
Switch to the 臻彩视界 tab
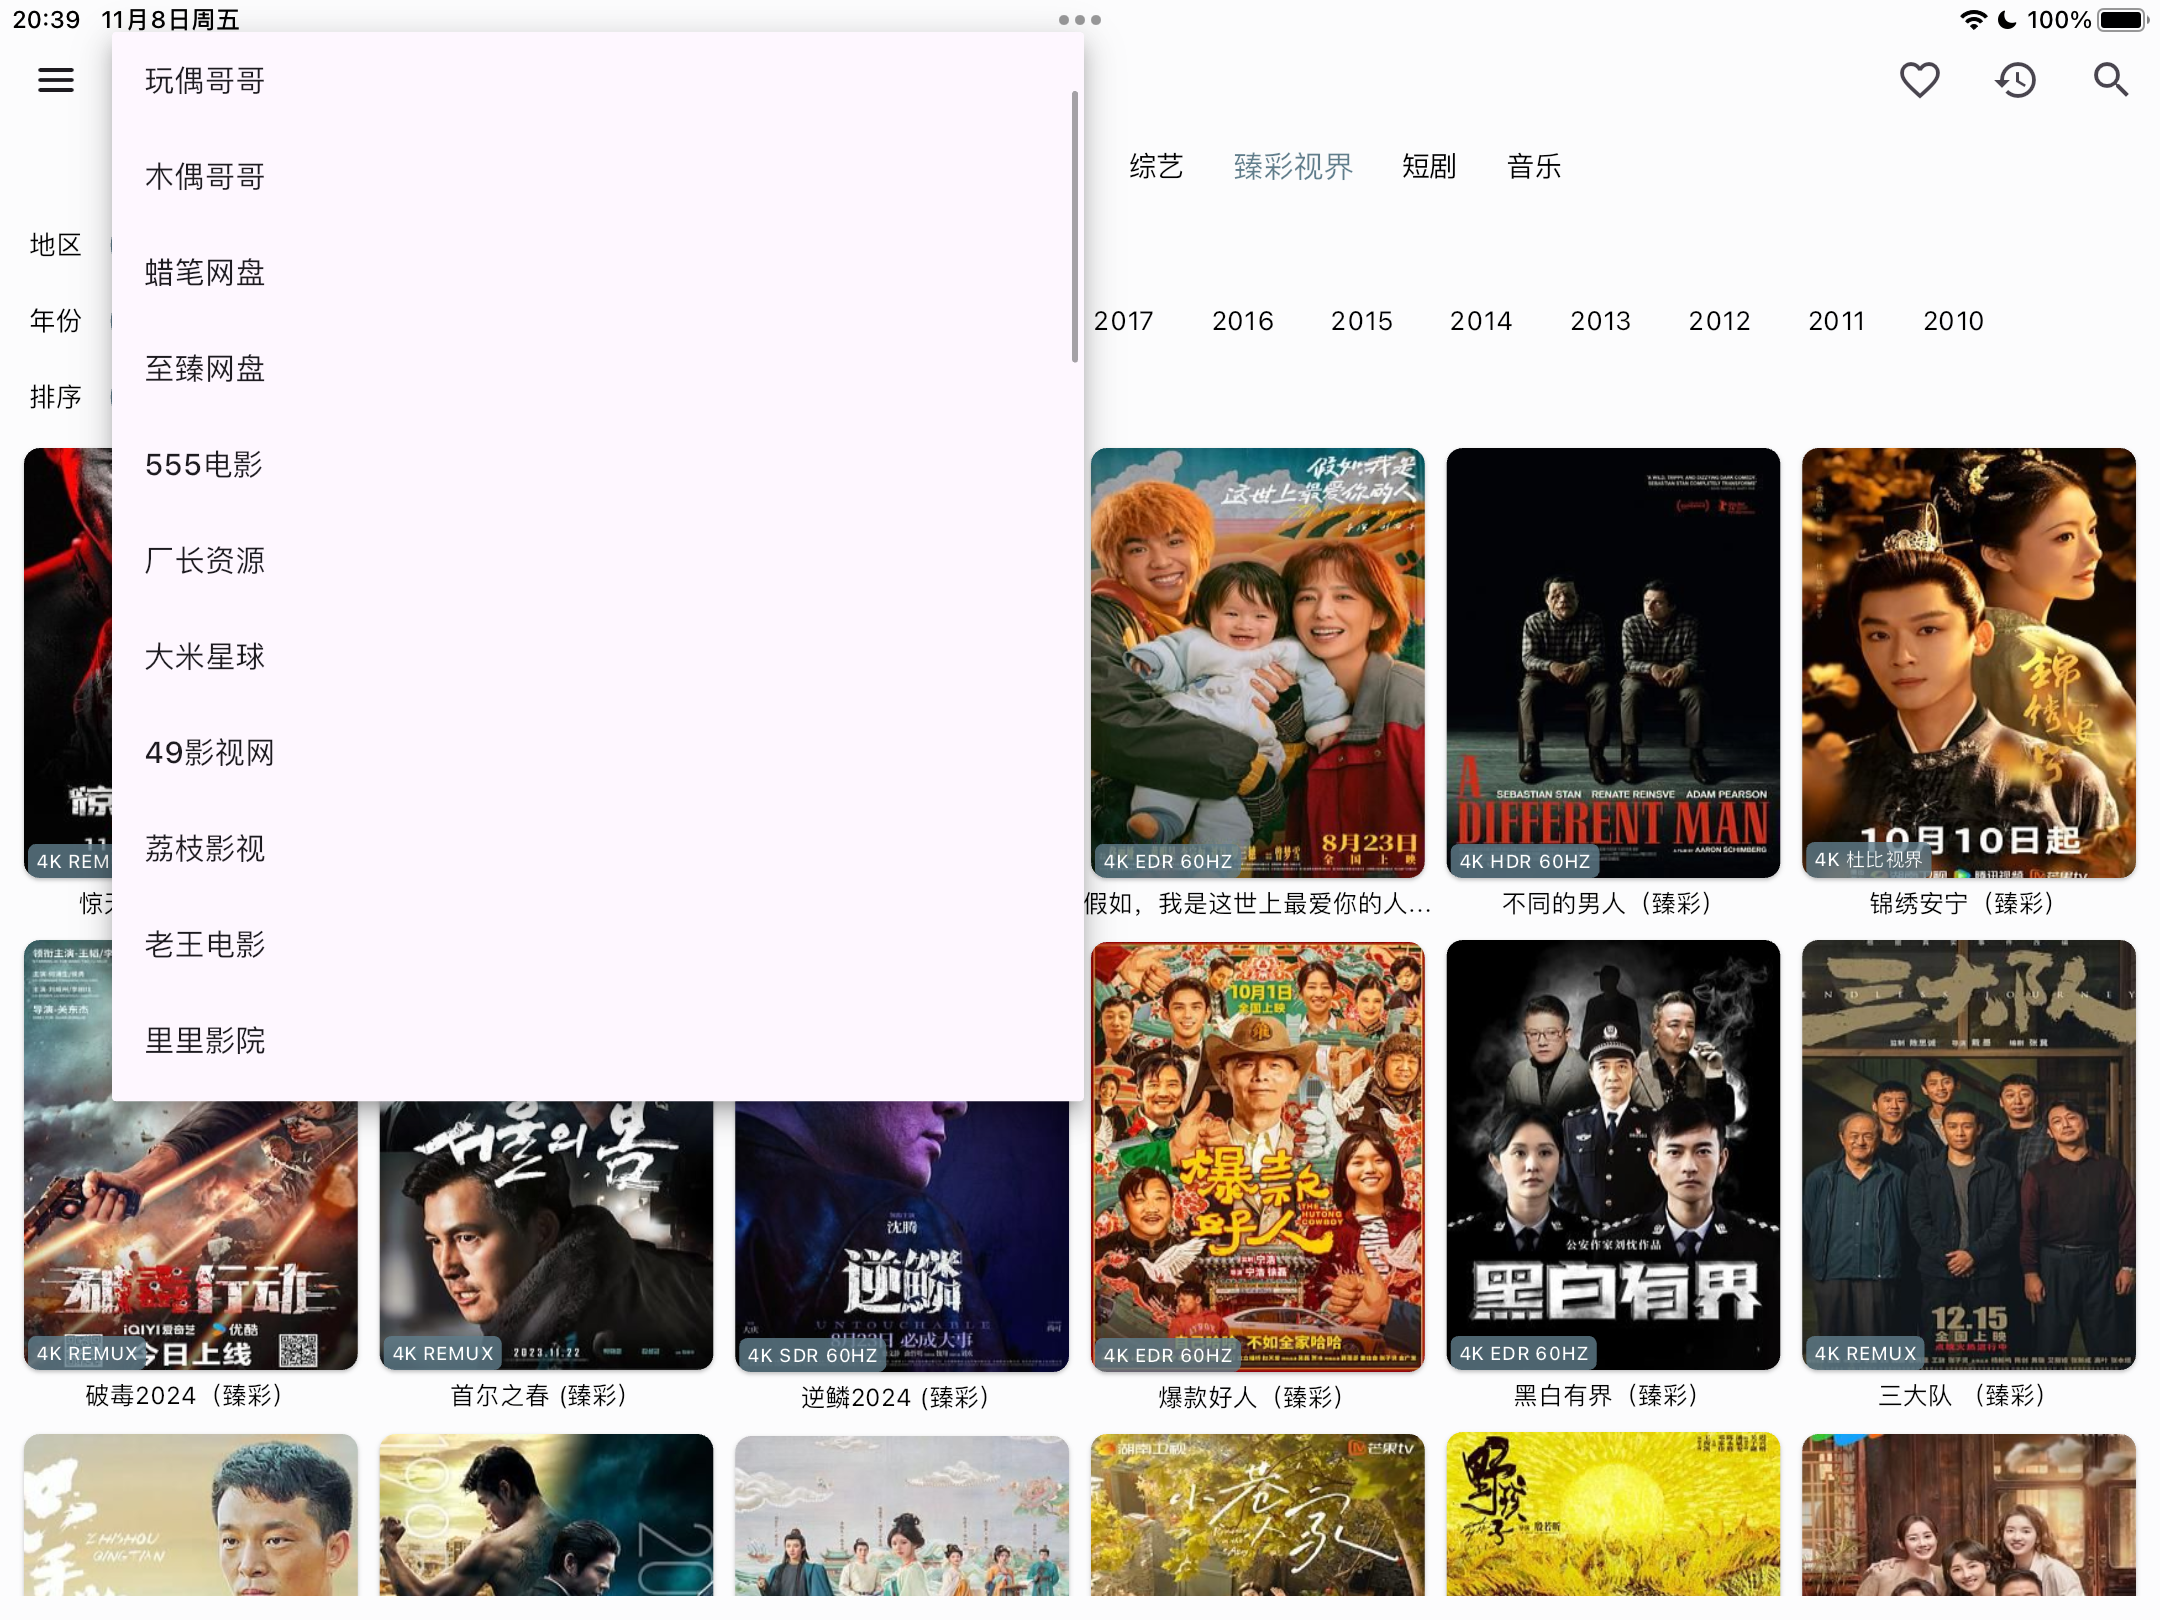[1293, 167]
